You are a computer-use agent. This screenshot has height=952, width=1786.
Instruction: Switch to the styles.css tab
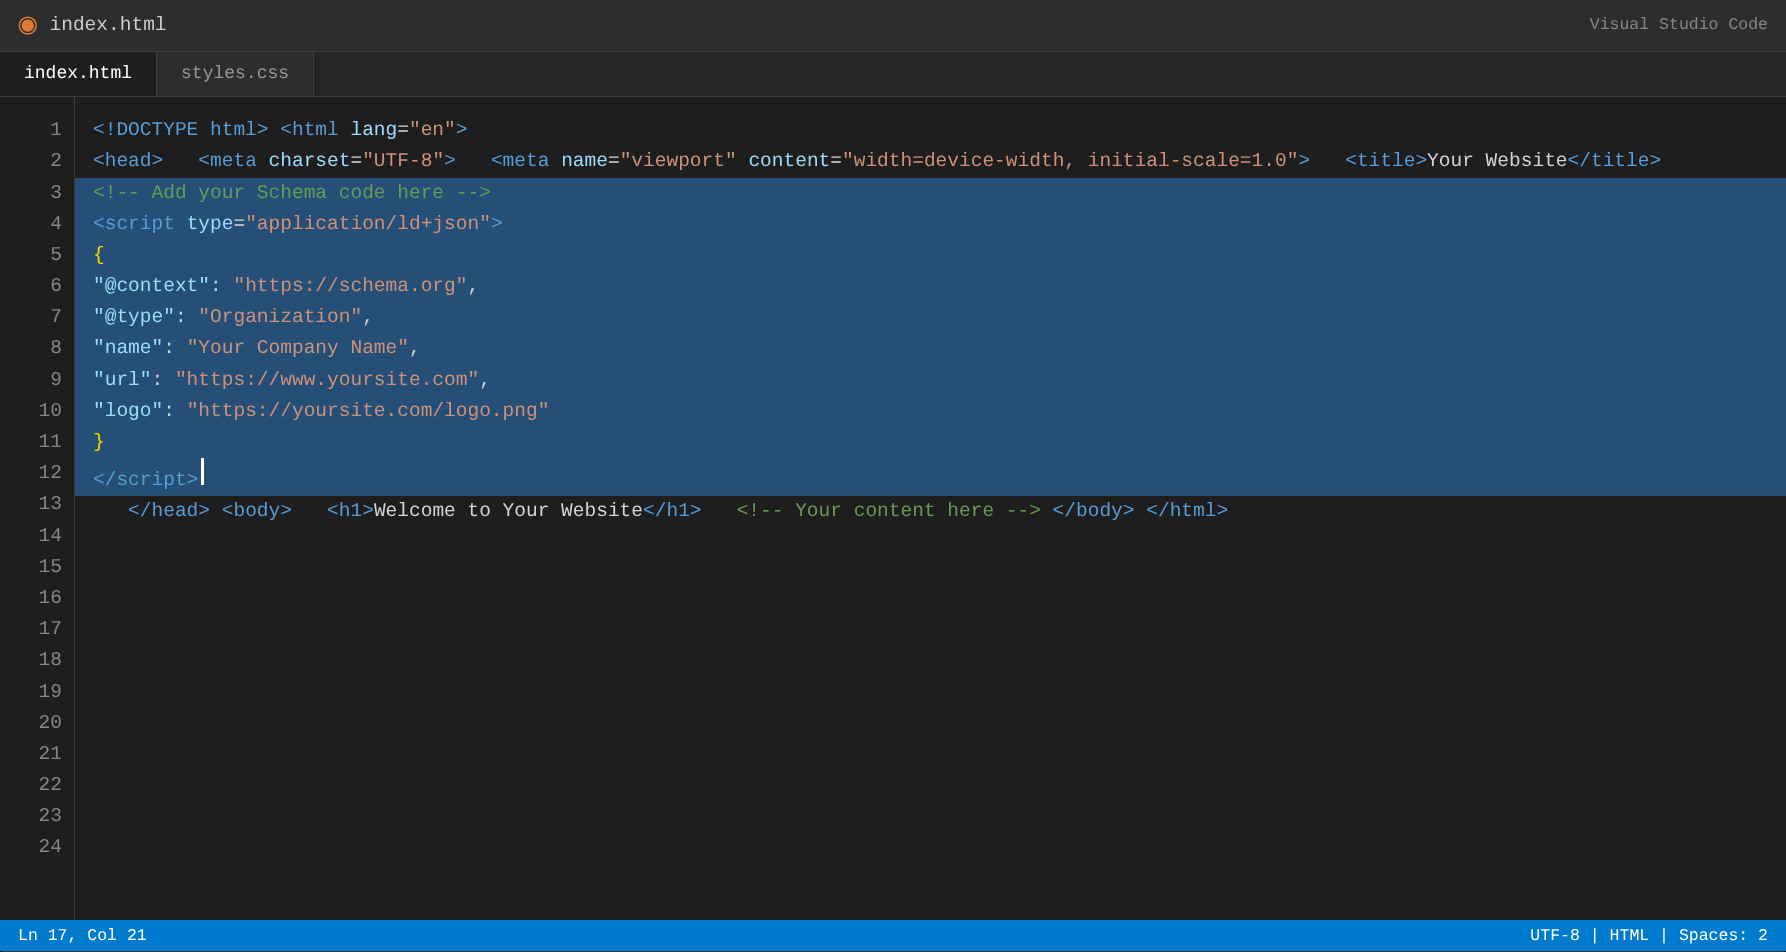(x=234, y=73)
